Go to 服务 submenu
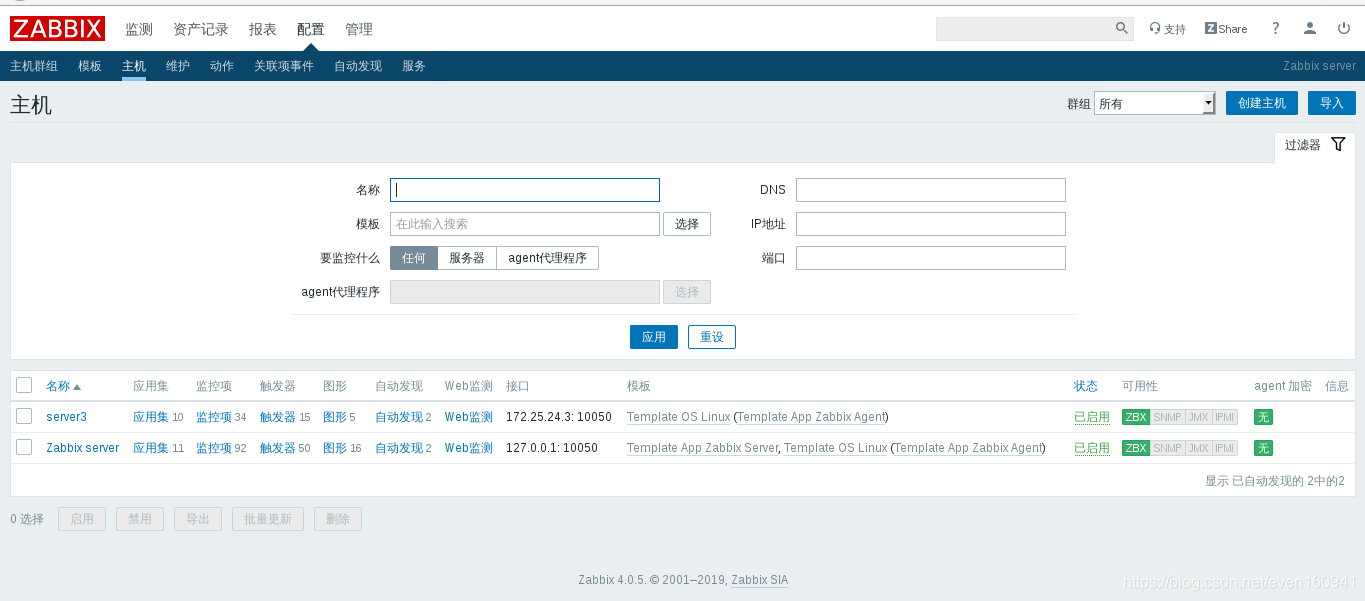The width and height of the screenshot is (1365, 601). point(414,66)
